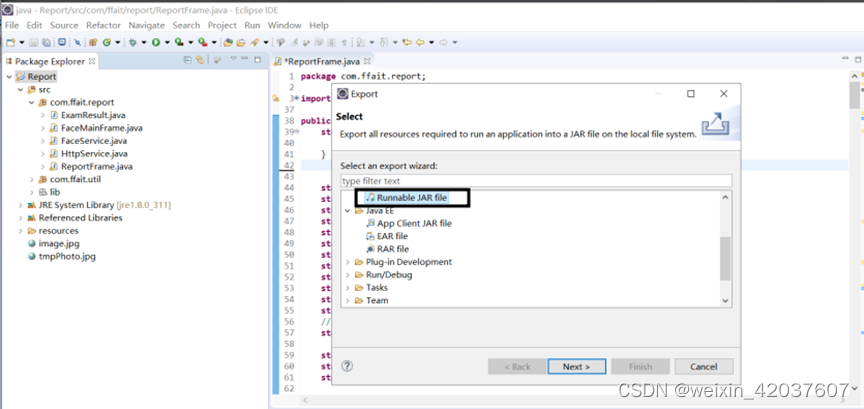Click the New Java Package icon
The height and width of the screenshot is (409, 864).
[93, 42]
